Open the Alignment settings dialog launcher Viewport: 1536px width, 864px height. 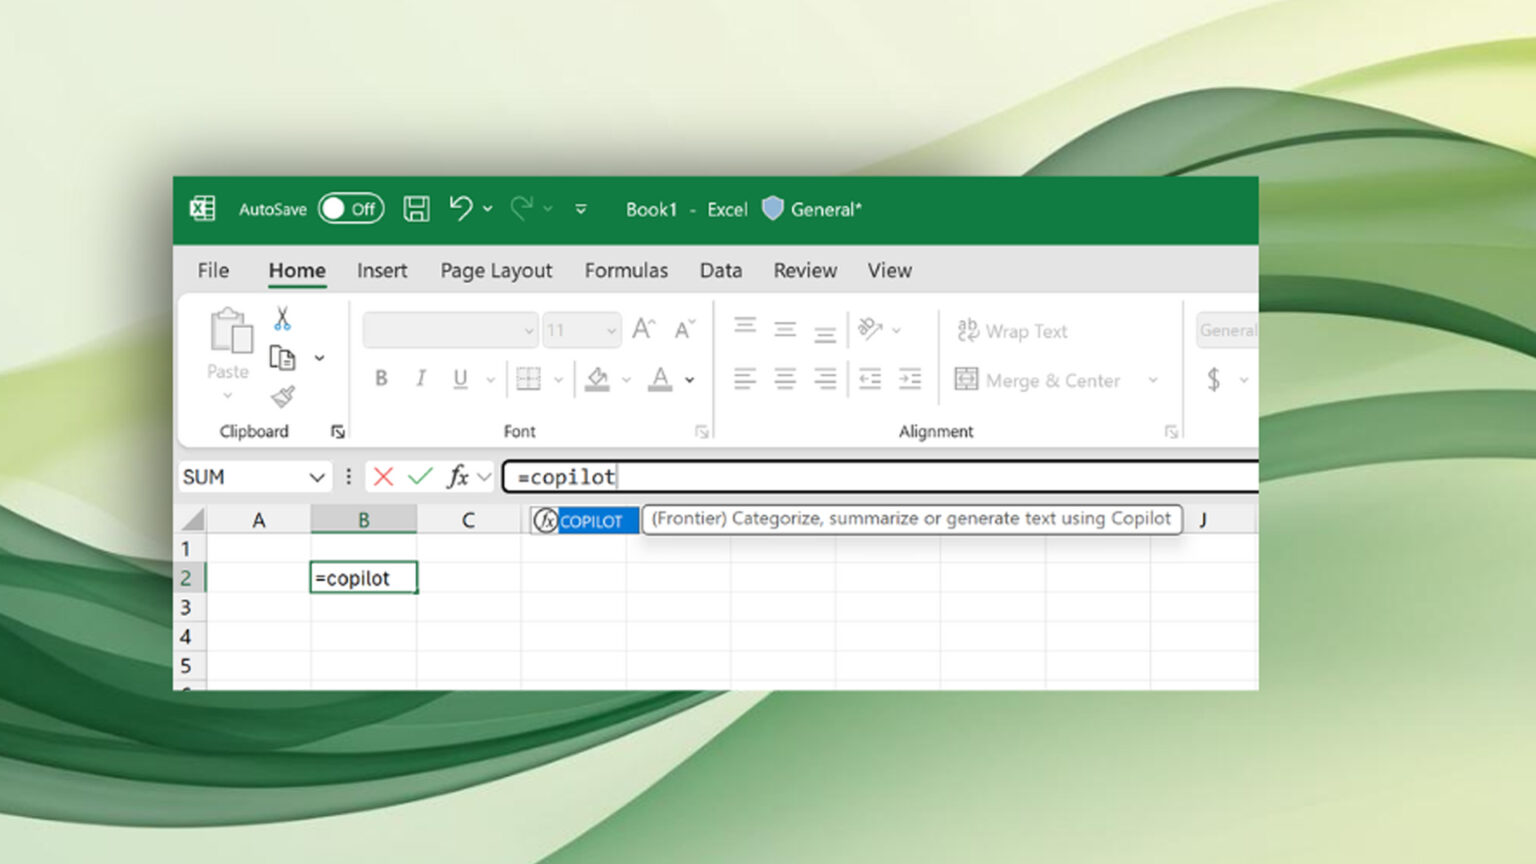(1171, 432)
